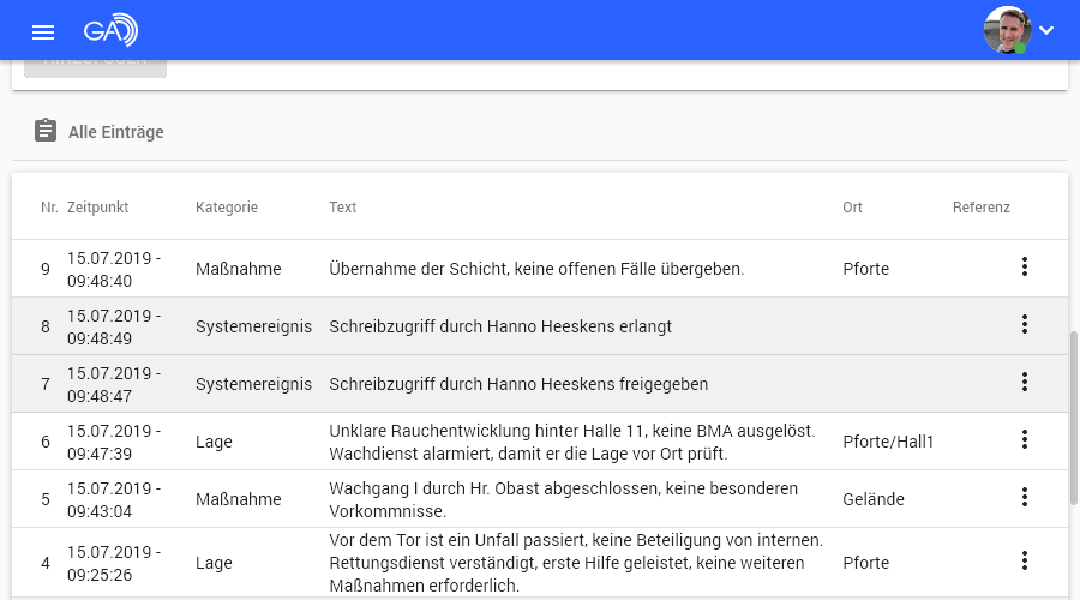Open the options menu for entry 9
The height and width of the screenshot is (600, 1080).
pyautogui.click(x=1024, y=267)
